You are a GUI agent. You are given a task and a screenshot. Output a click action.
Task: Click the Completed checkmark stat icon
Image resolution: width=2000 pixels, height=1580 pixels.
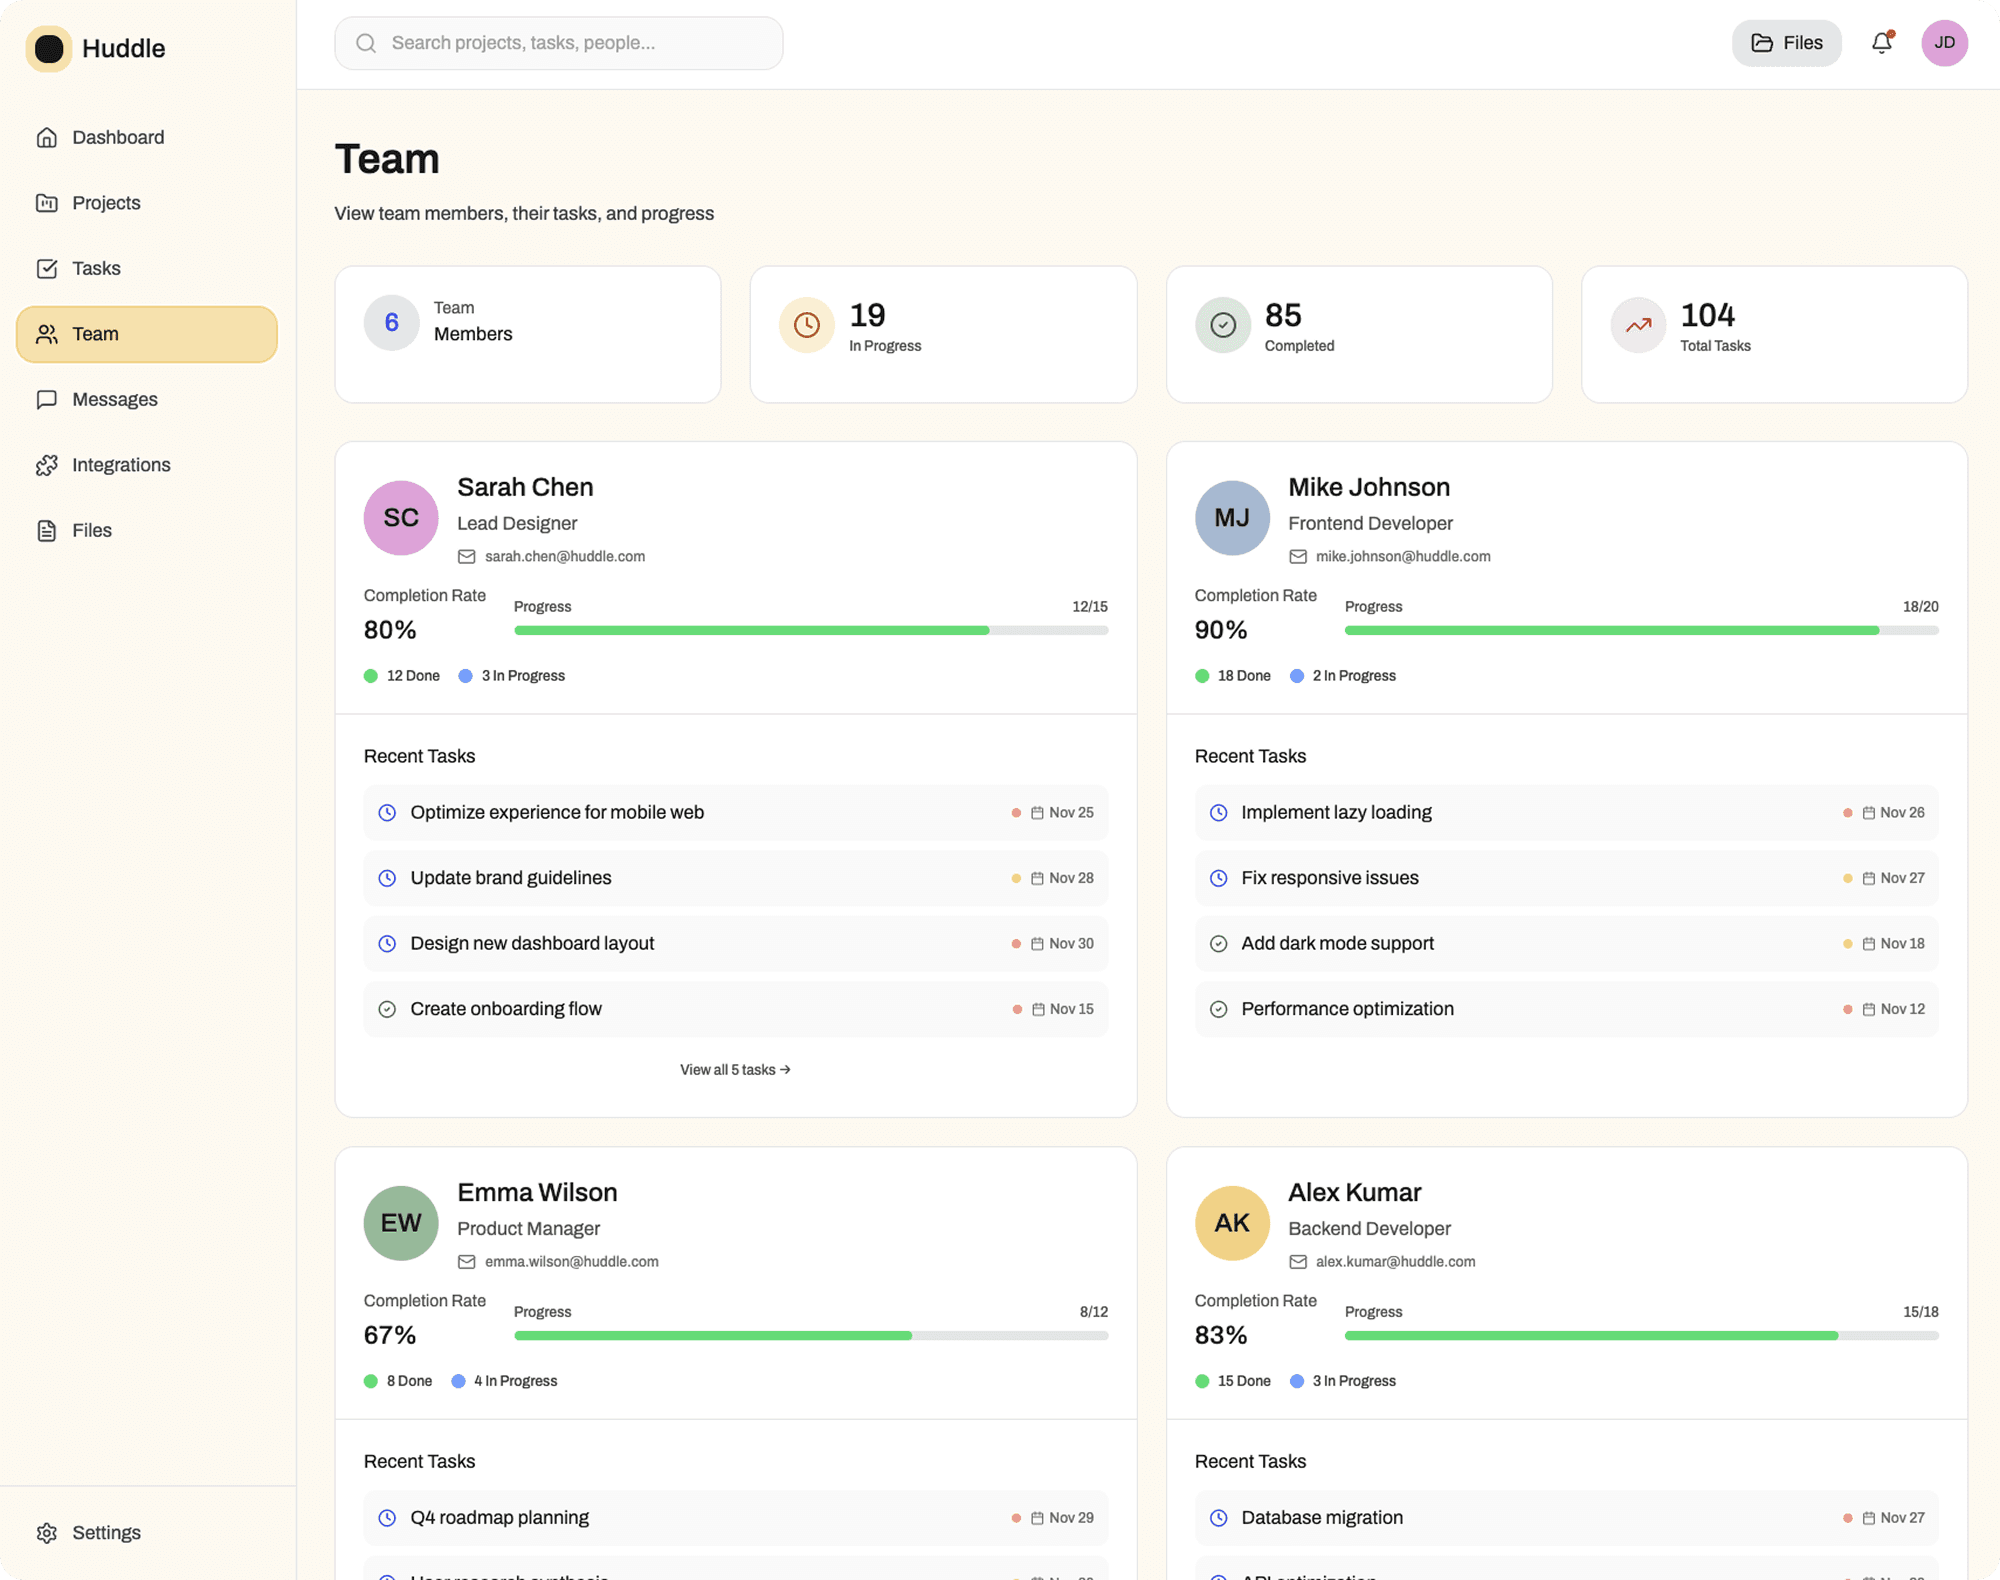[x=1222, y=325]
